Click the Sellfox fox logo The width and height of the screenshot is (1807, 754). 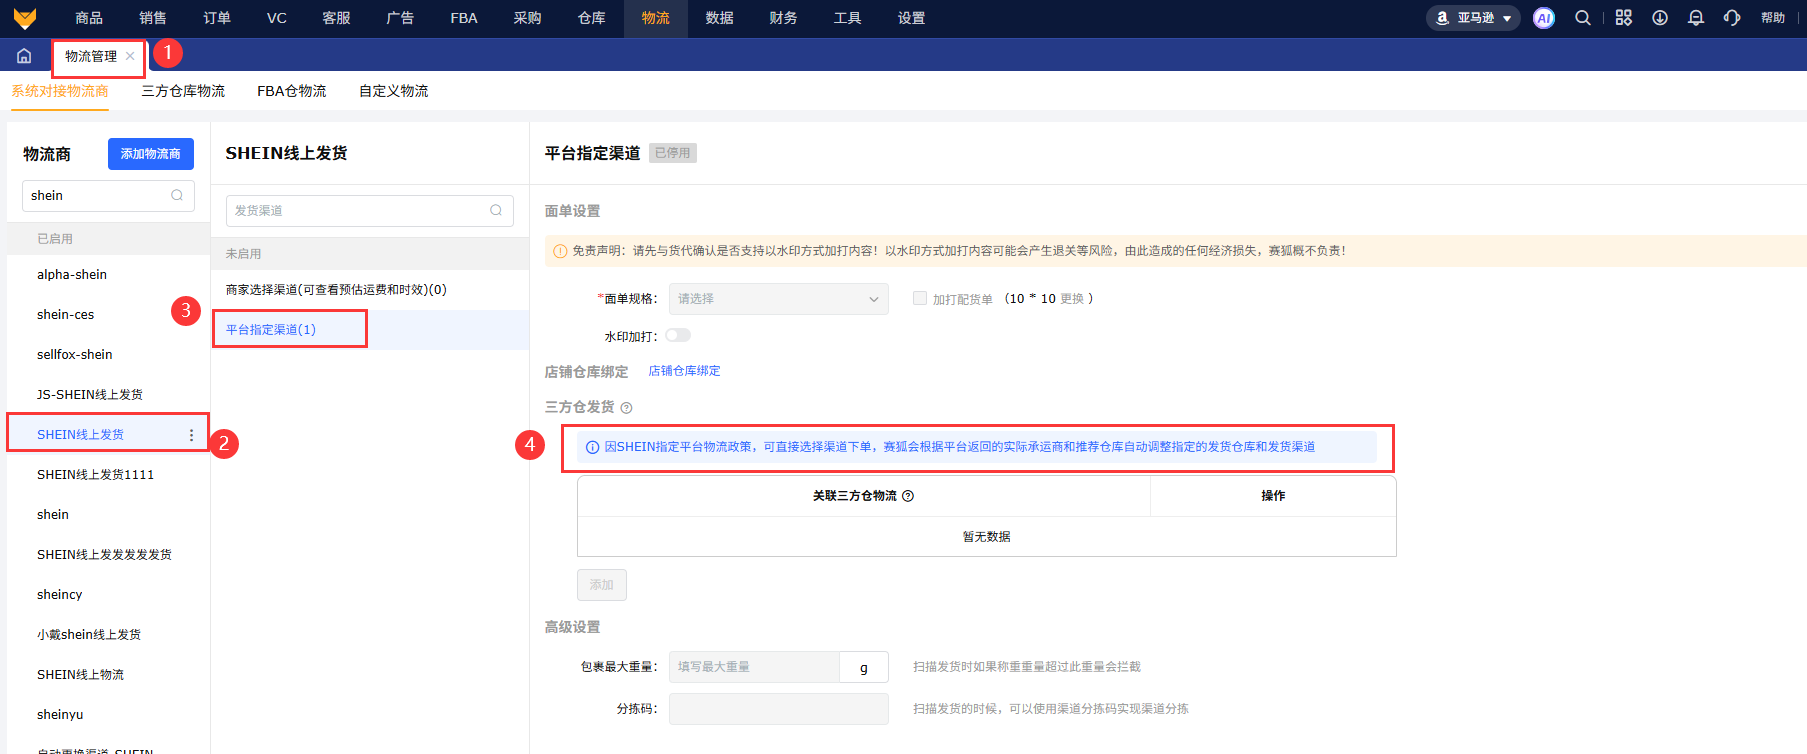click(25, 18)
